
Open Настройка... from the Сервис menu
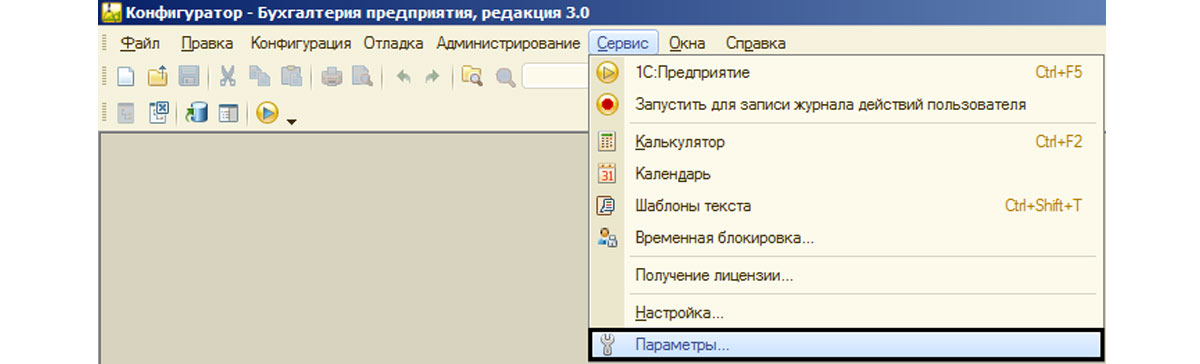coord(846,313)
